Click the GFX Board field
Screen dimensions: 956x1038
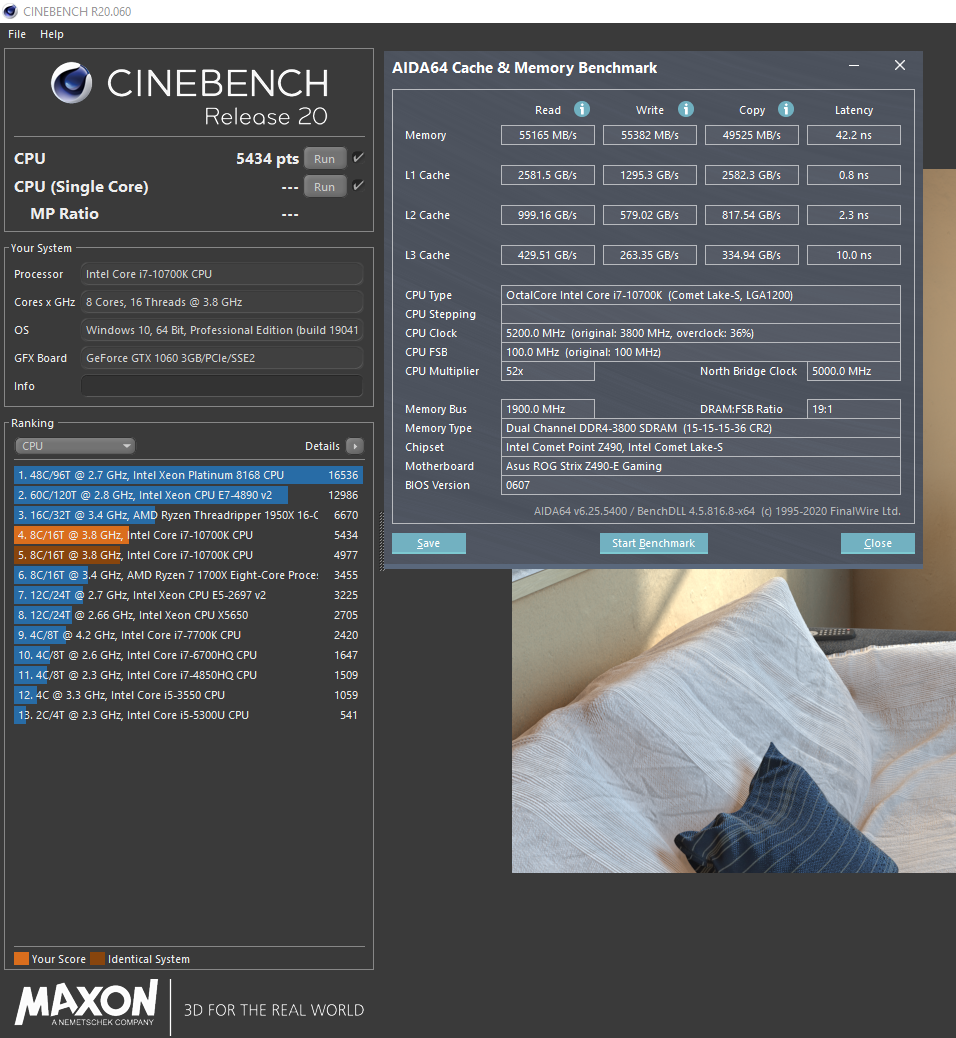(x=222, y=358)
